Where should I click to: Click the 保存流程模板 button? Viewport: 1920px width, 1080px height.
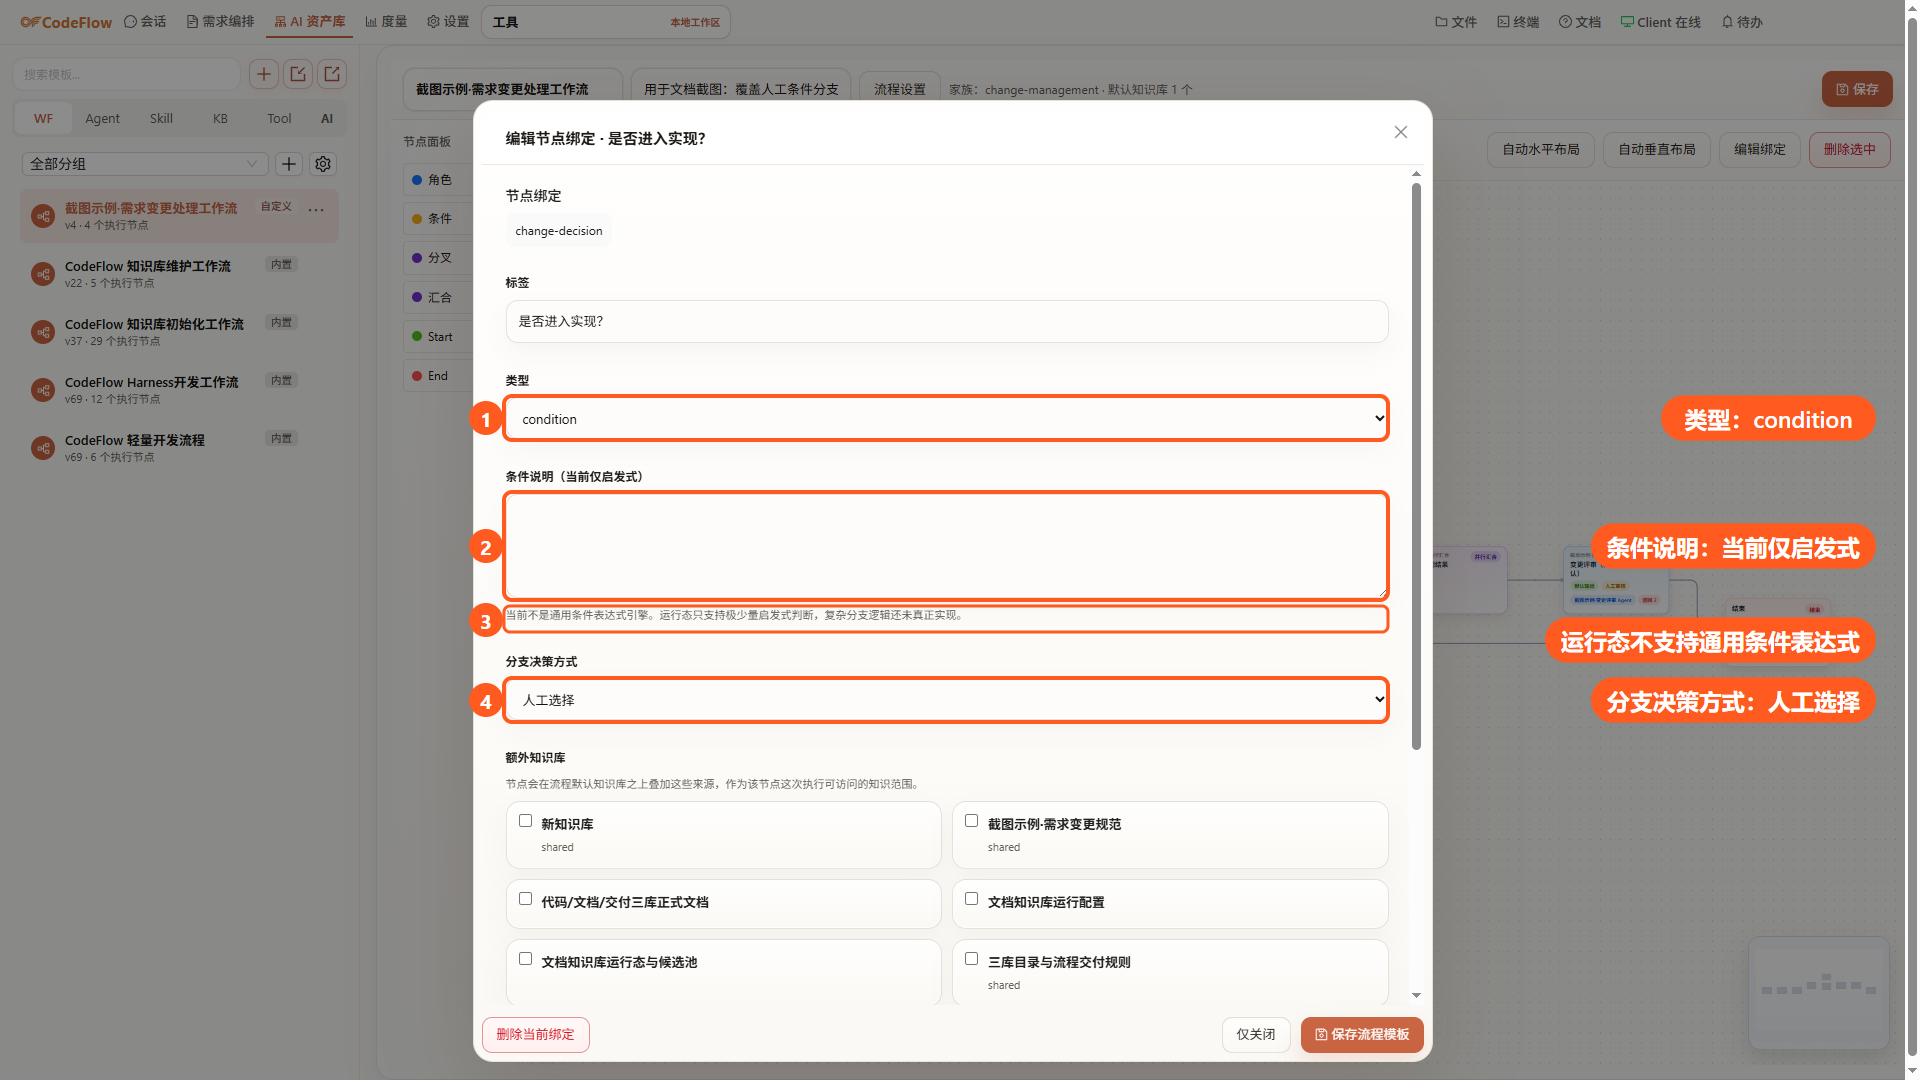(x=1362, y=1035)
